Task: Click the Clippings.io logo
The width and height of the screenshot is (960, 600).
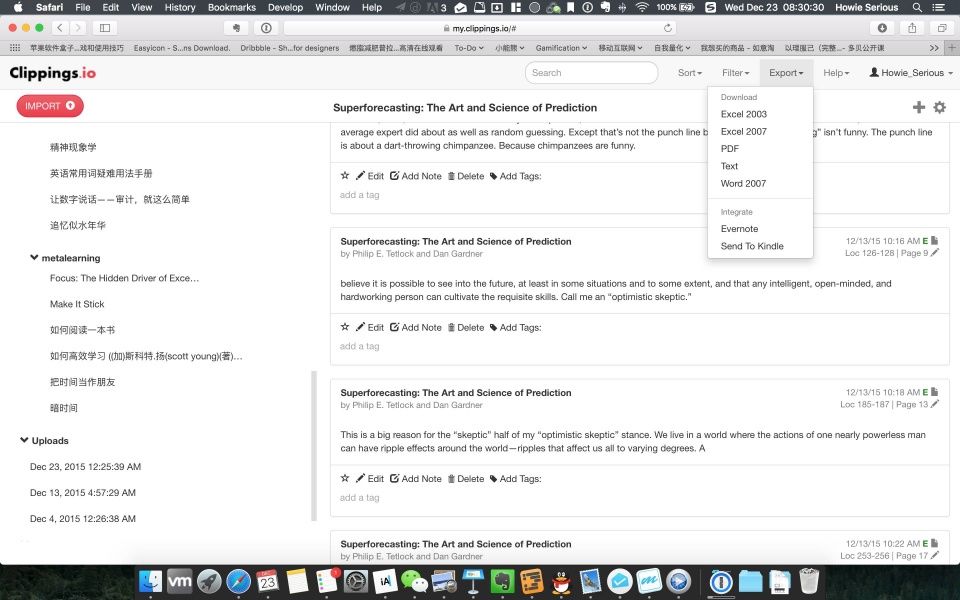Action: coord(53,73)
